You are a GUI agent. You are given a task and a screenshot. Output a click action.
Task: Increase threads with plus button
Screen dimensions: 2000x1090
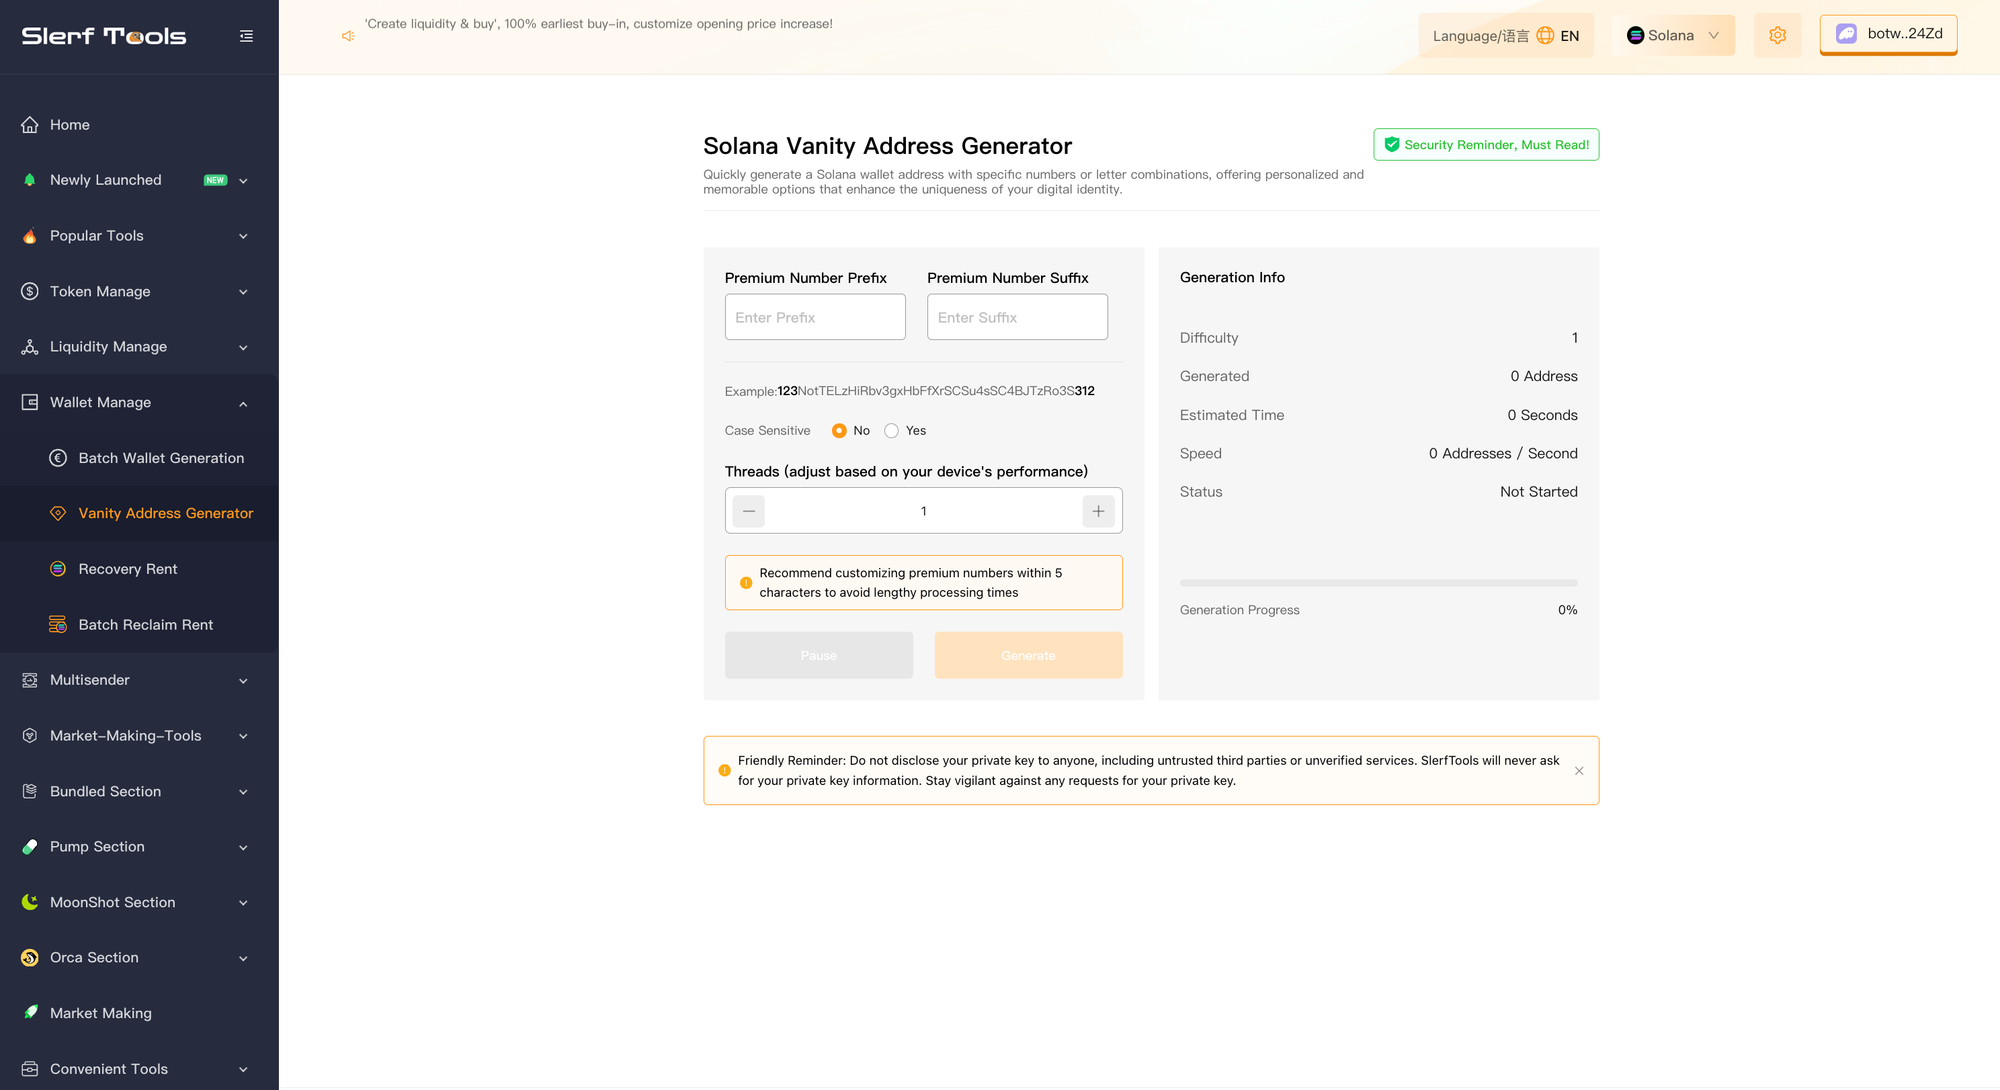click(1098, 511)
